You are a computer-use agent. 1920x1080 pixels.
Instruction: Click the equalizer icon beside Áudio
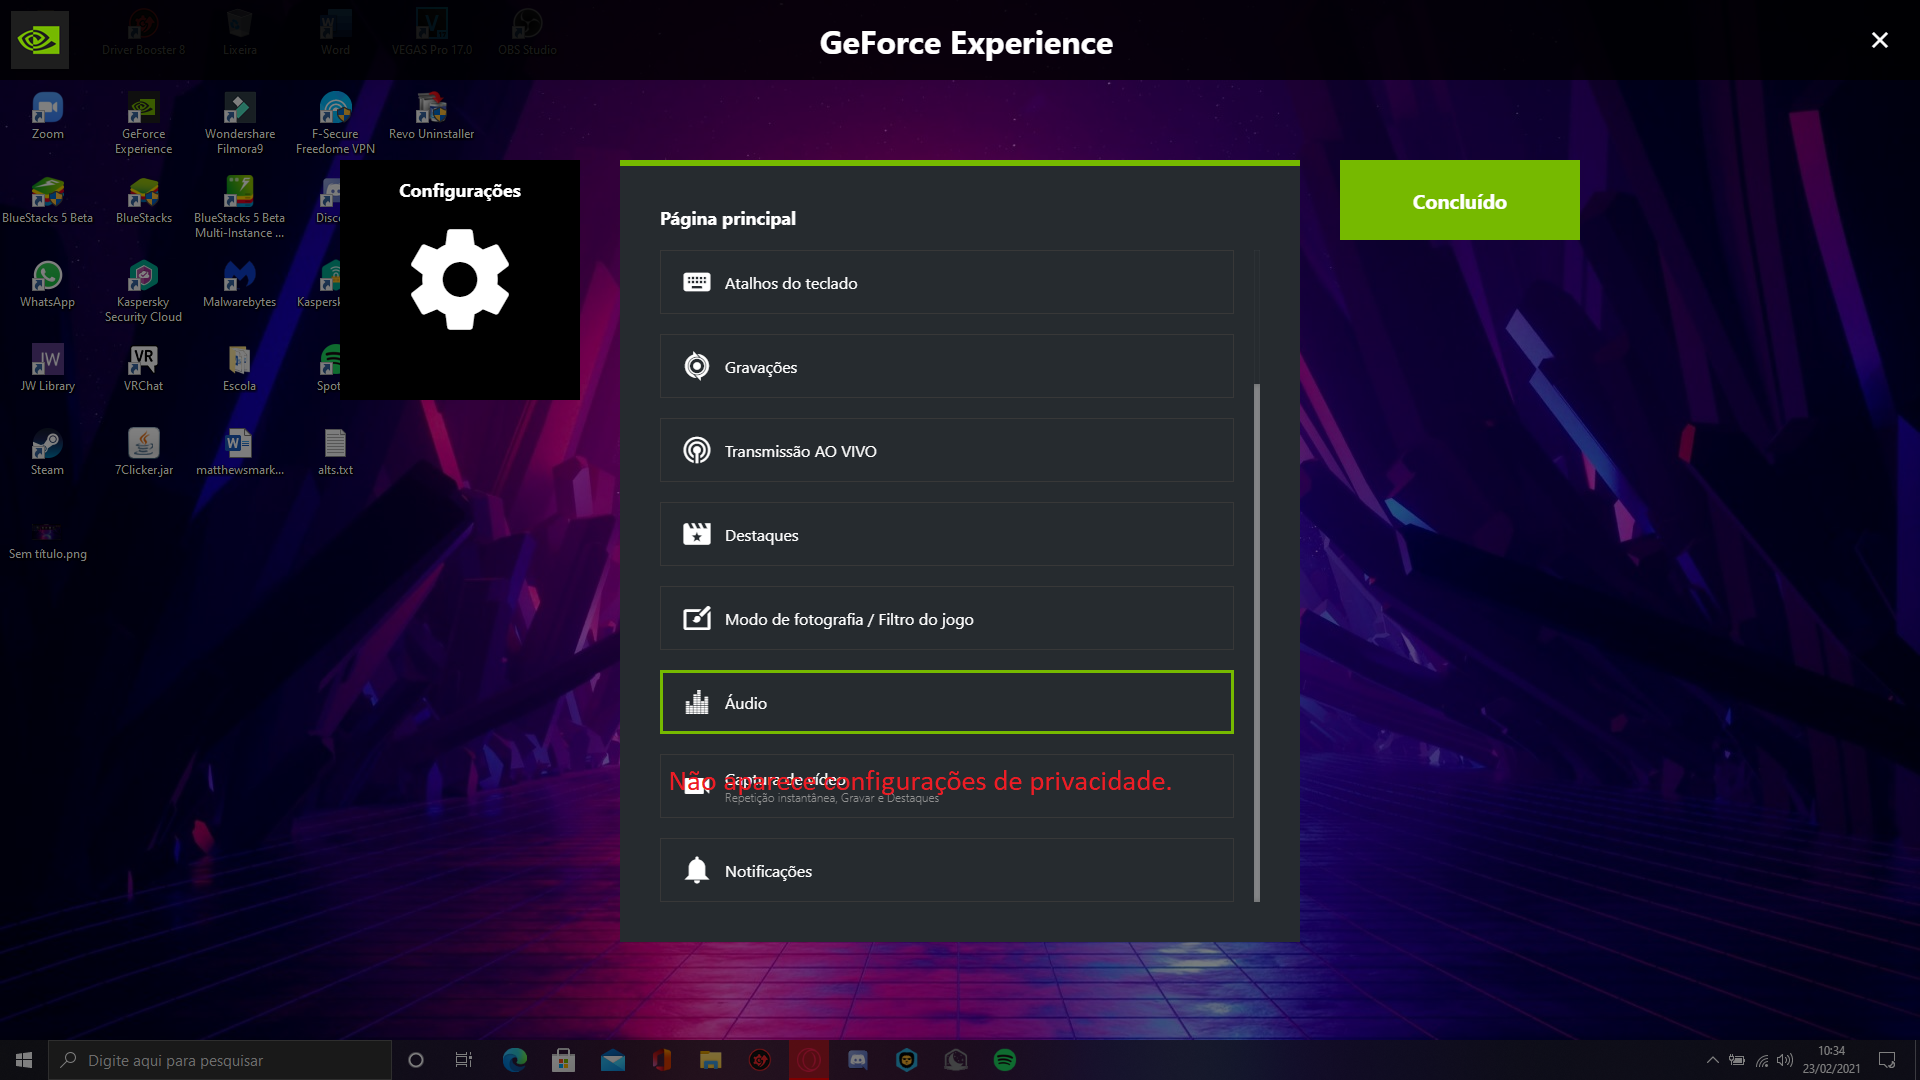(697, 702)
